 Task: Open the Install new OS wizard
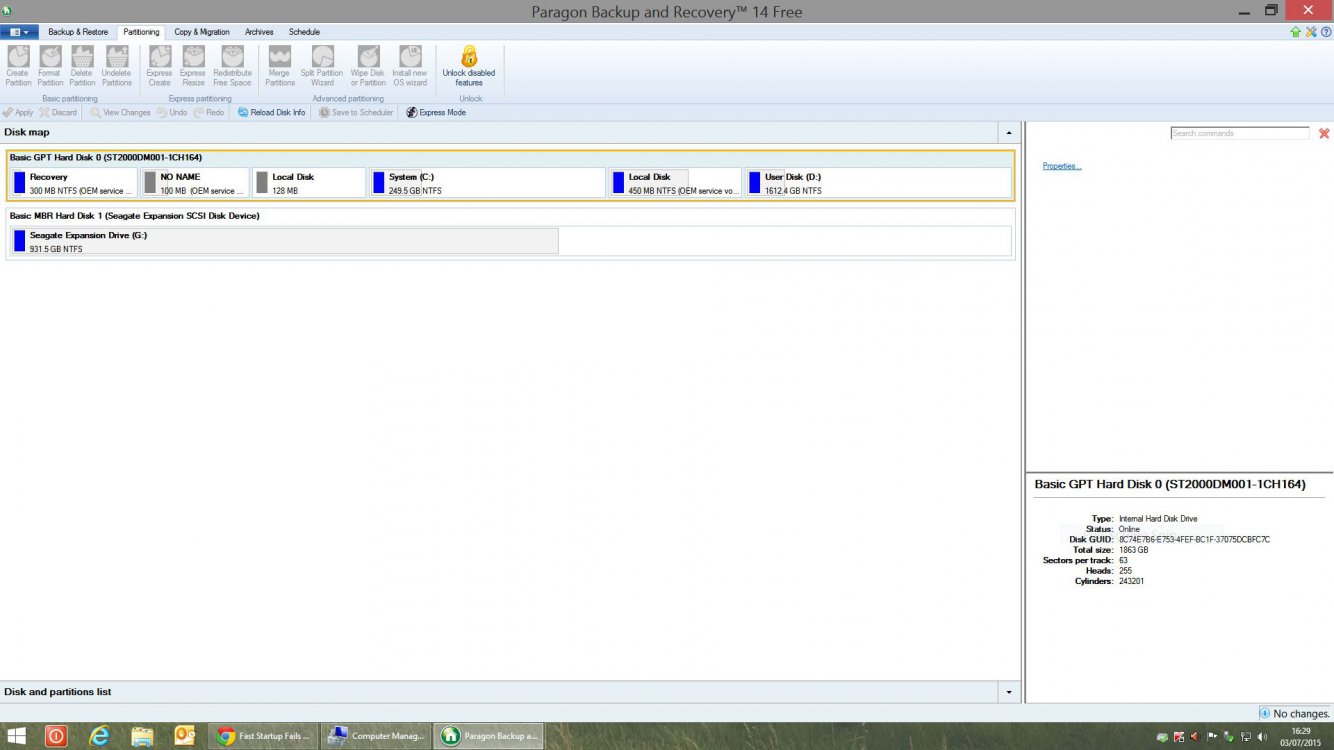(x=410, y=66)
